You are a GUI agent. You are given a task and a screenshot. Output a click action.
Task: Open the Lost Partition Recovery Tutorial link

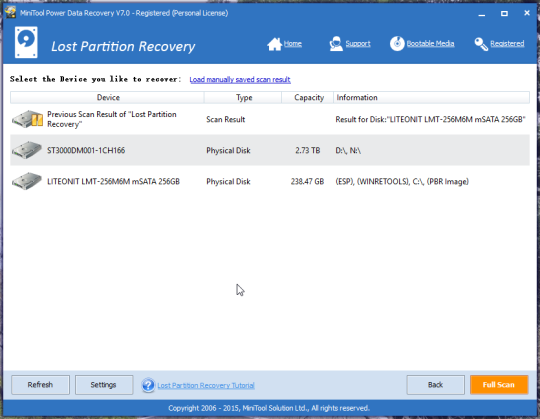click(x=206, y=385)
